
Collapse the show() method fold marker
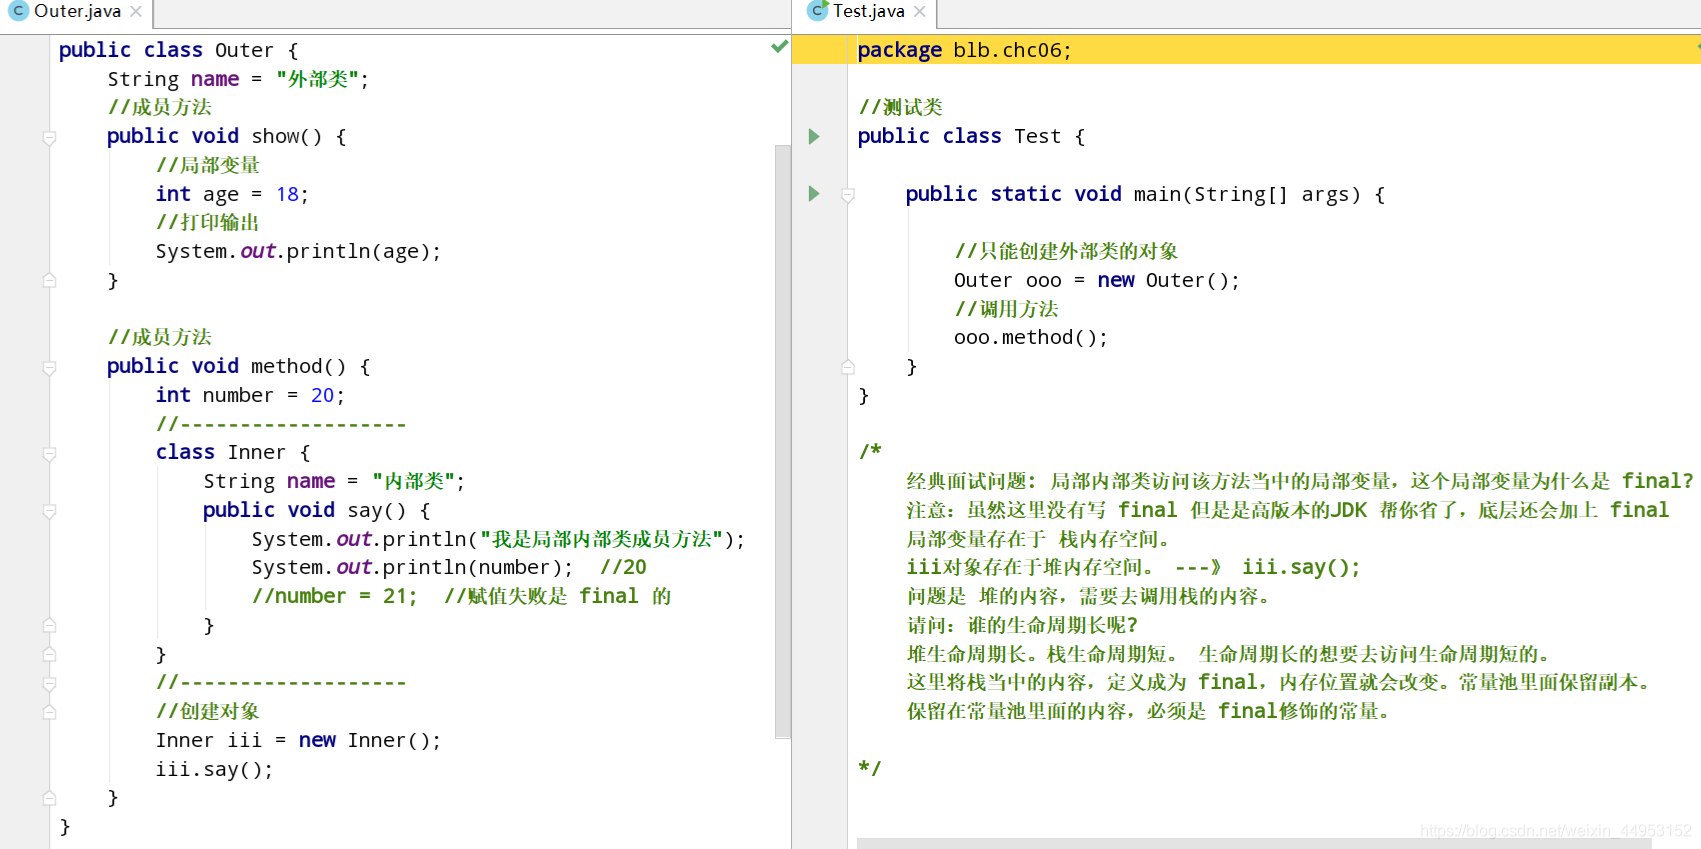point(49,138)
